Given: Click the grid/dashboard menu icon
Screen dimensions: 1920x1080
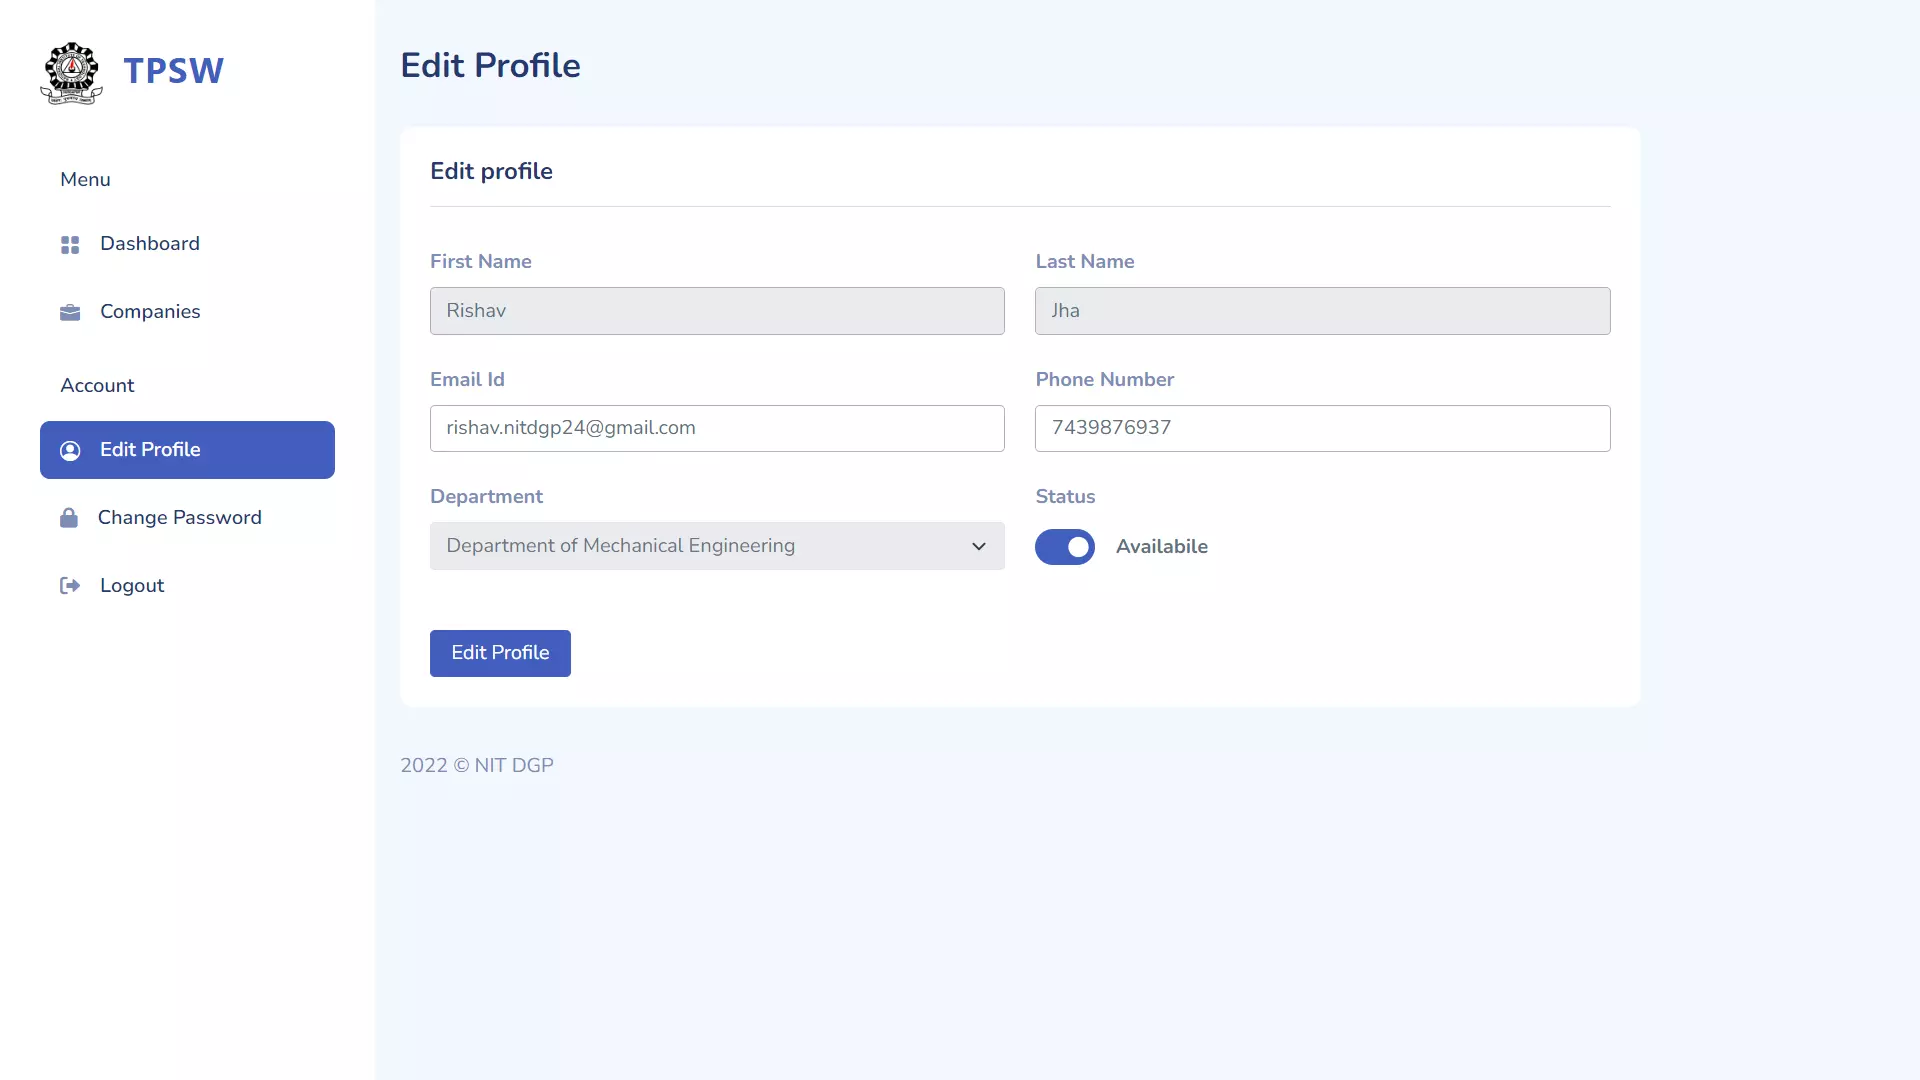Looking at the screenshot, I should coord(70,244).
